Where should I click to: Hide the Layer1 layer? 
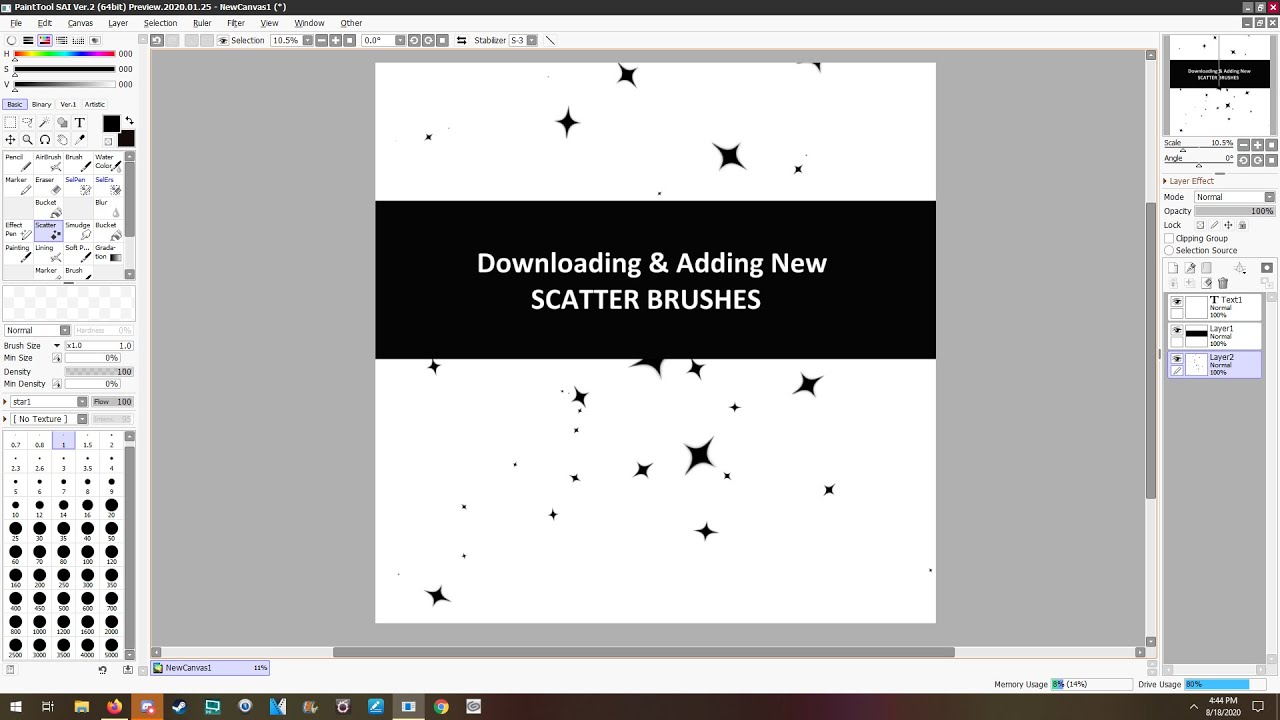pyautogui.click(x=1177, y=329)
